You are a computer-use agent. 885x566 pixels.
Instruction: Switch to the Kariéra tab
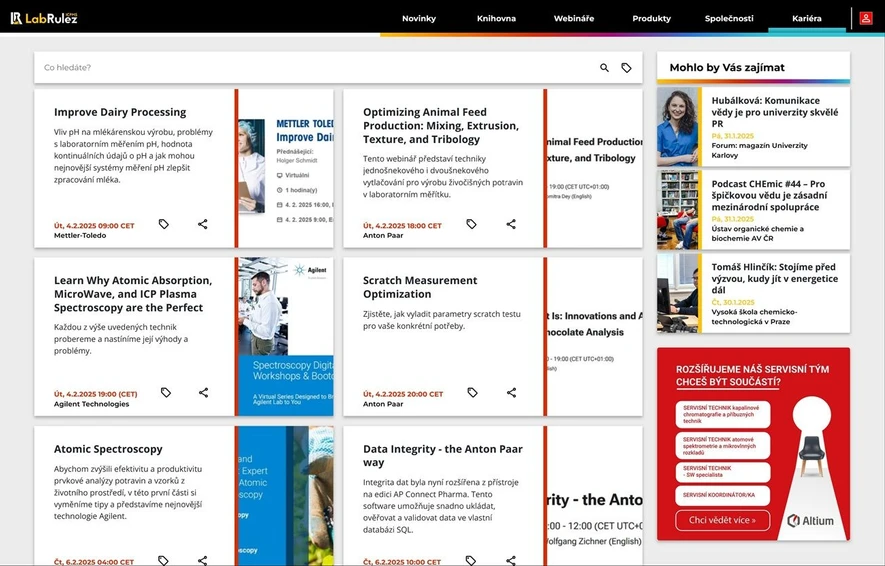point(807,18)
